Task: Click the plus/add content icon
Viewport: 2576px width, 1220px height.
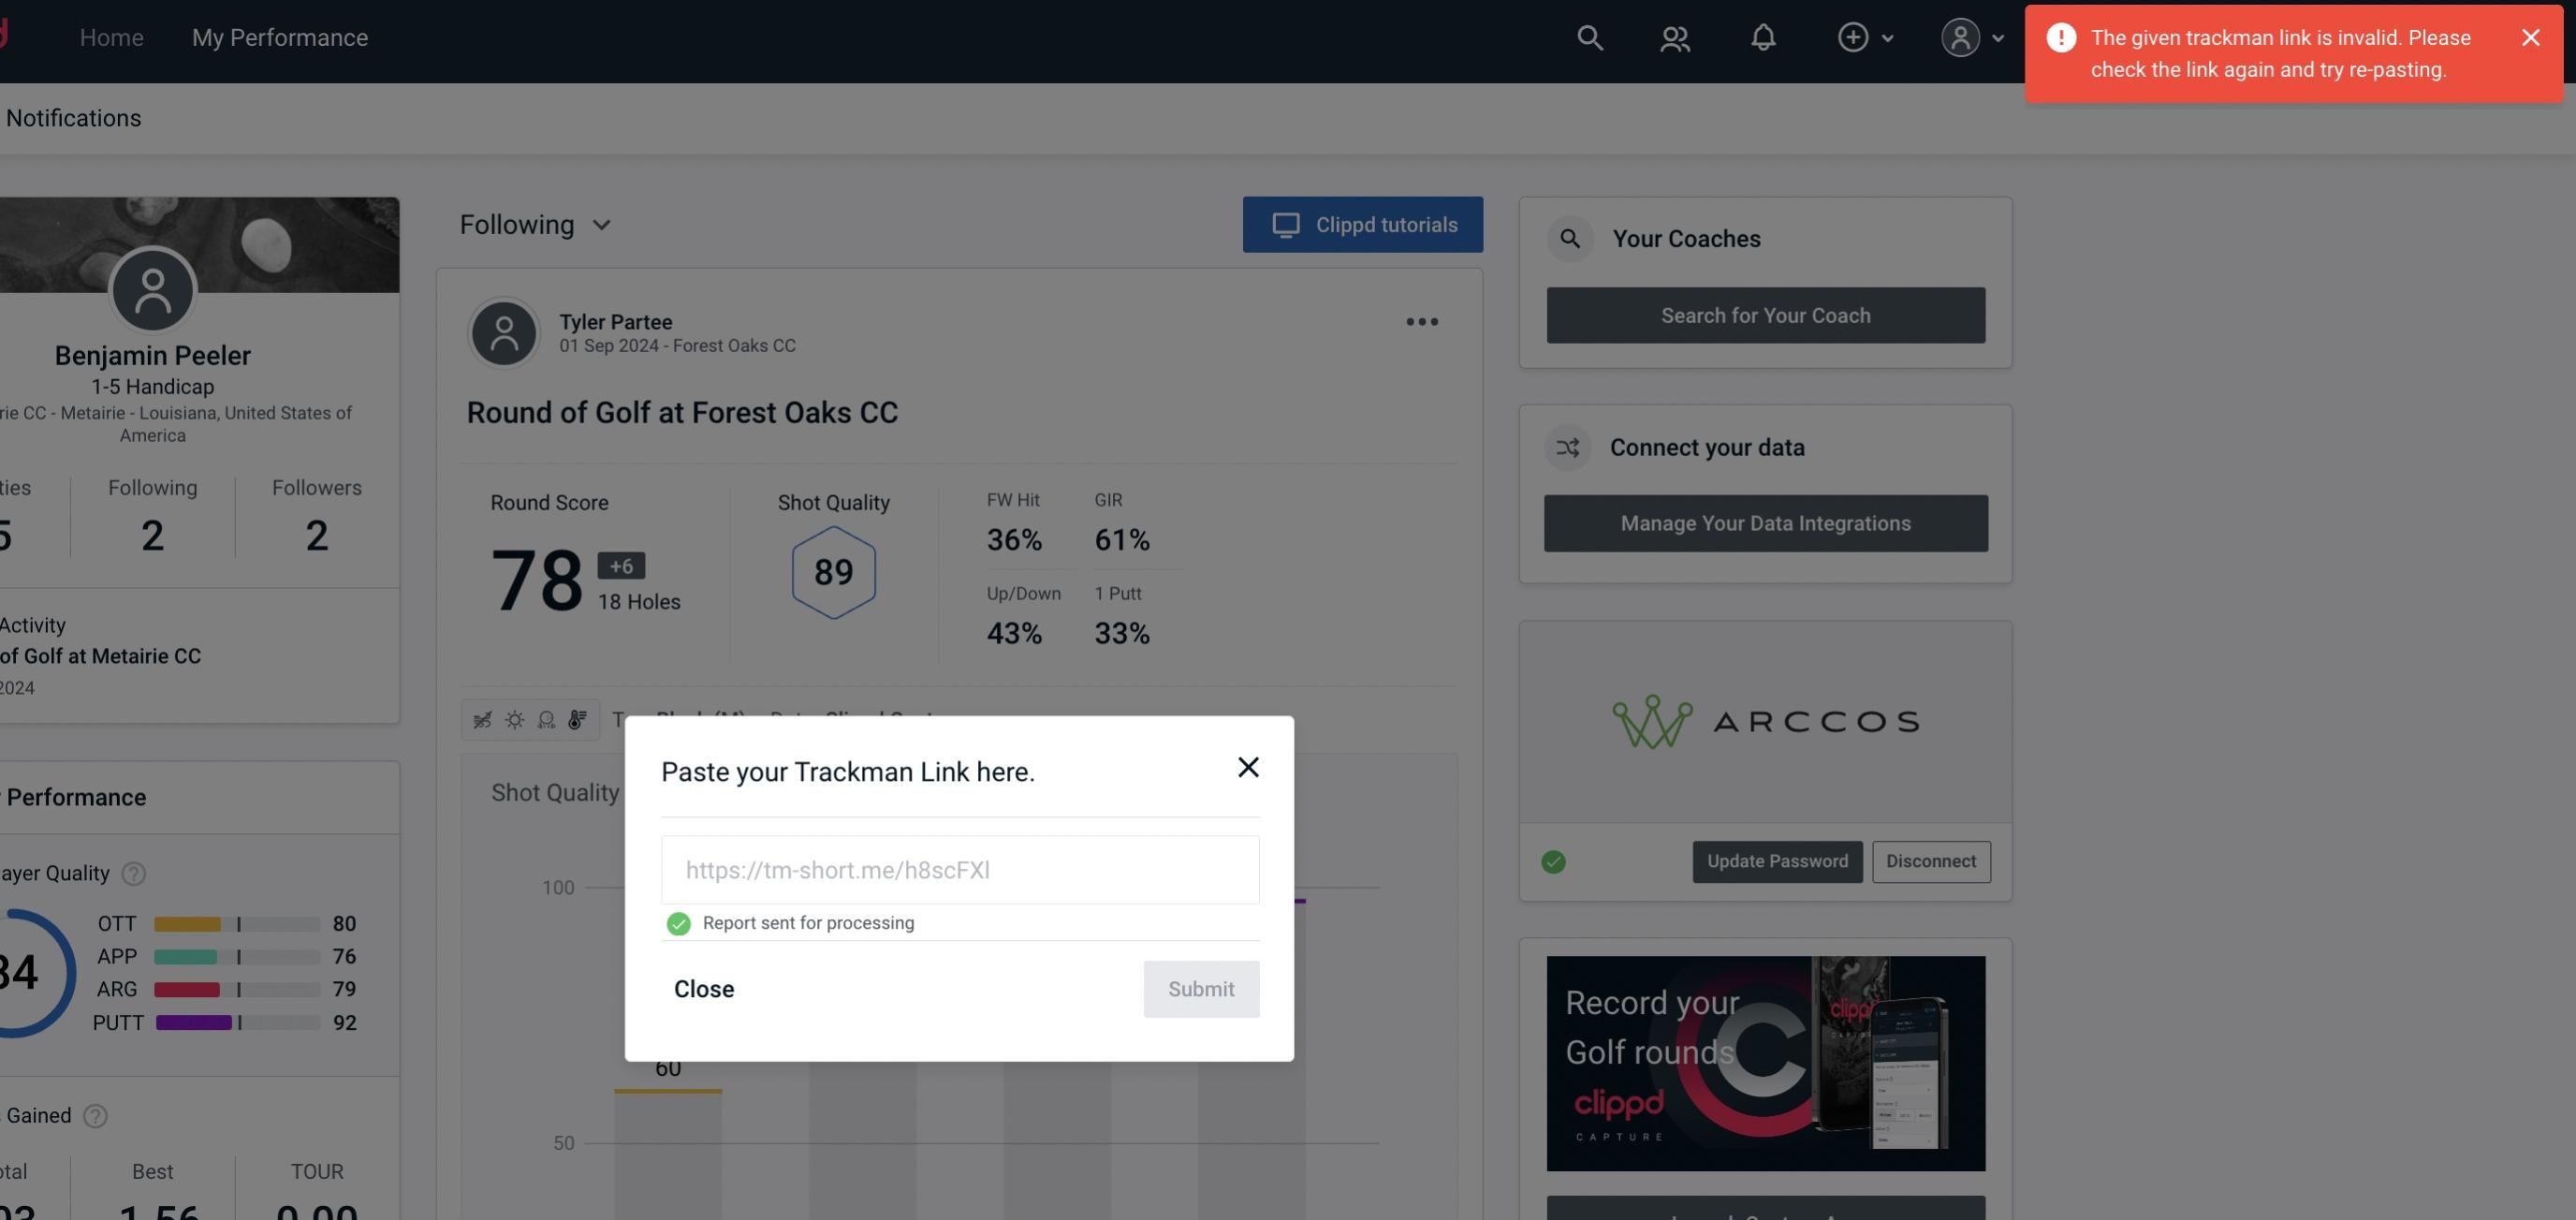Action: pyautogui.click(x=1851, y=37)
